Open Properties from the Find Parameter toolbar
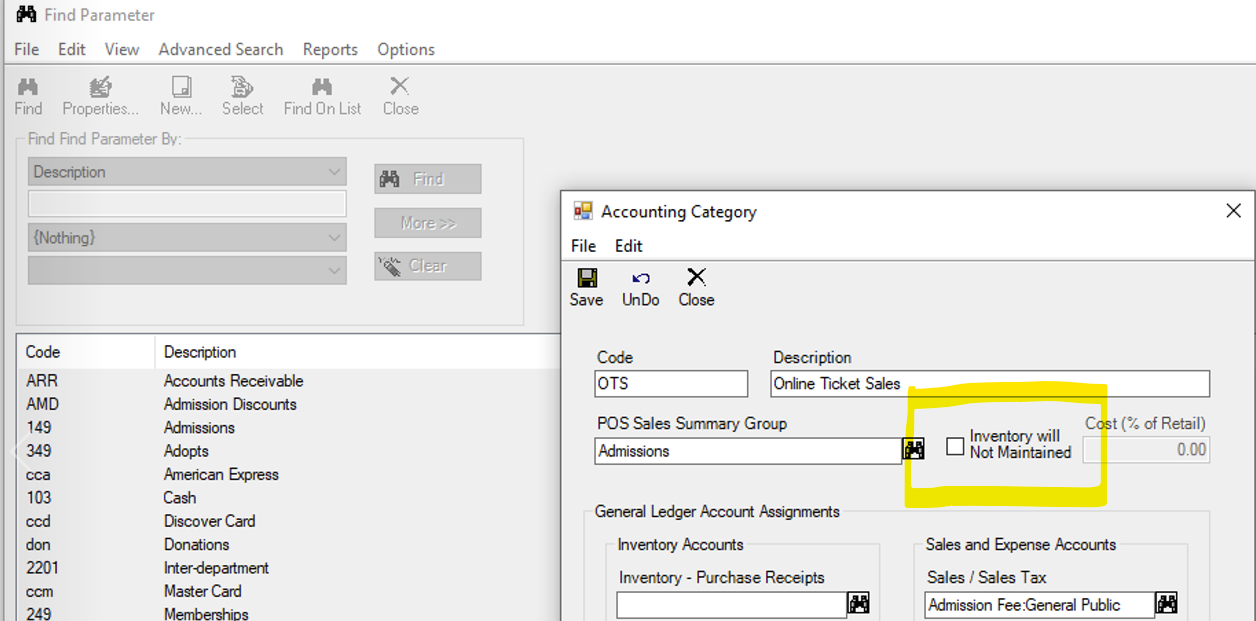This screenshot has width=1256, height=621. [100, 96]
